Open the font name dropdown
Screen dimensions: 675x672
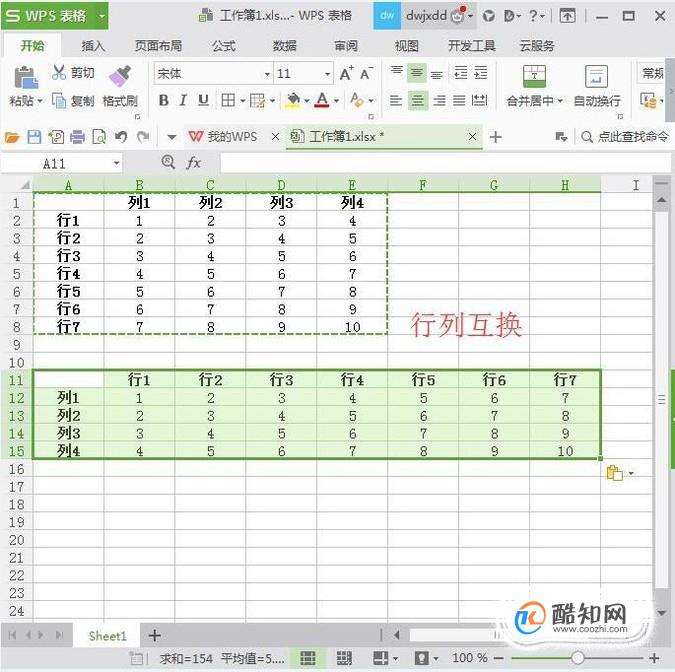coord(267,74)
